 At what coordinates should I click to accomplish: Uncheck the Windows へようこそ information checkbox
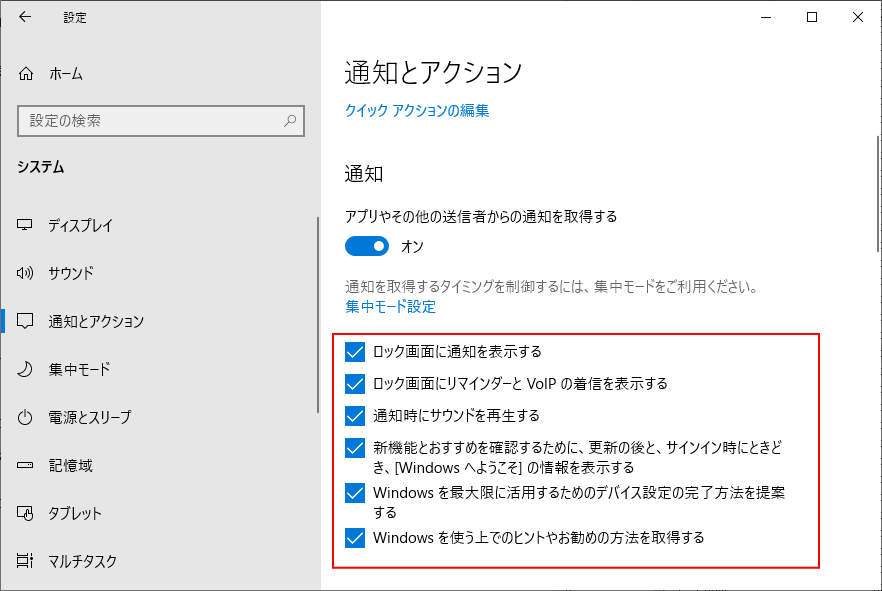(355, 448)
